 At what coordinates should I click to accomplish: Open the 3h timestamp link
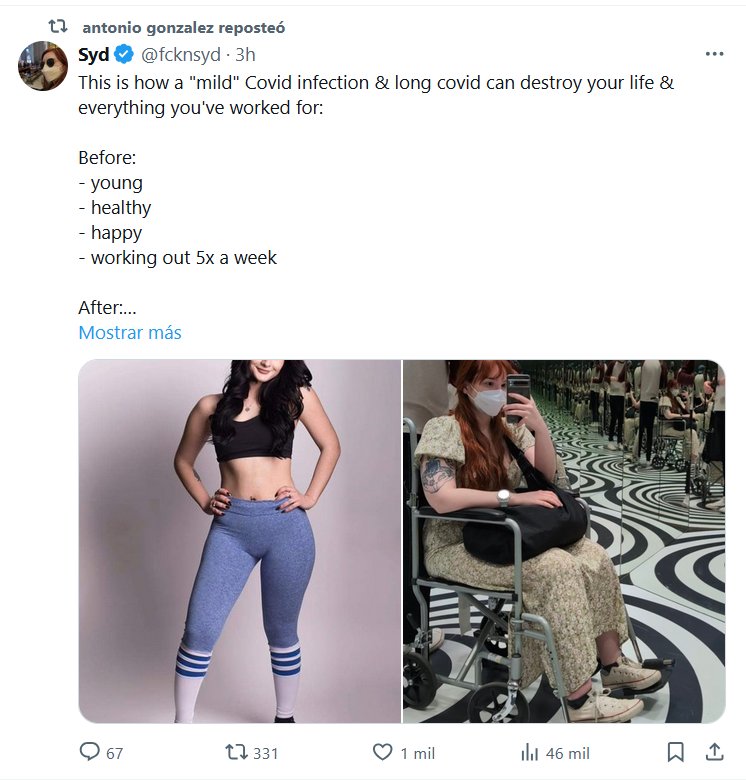tap(245, 54)
